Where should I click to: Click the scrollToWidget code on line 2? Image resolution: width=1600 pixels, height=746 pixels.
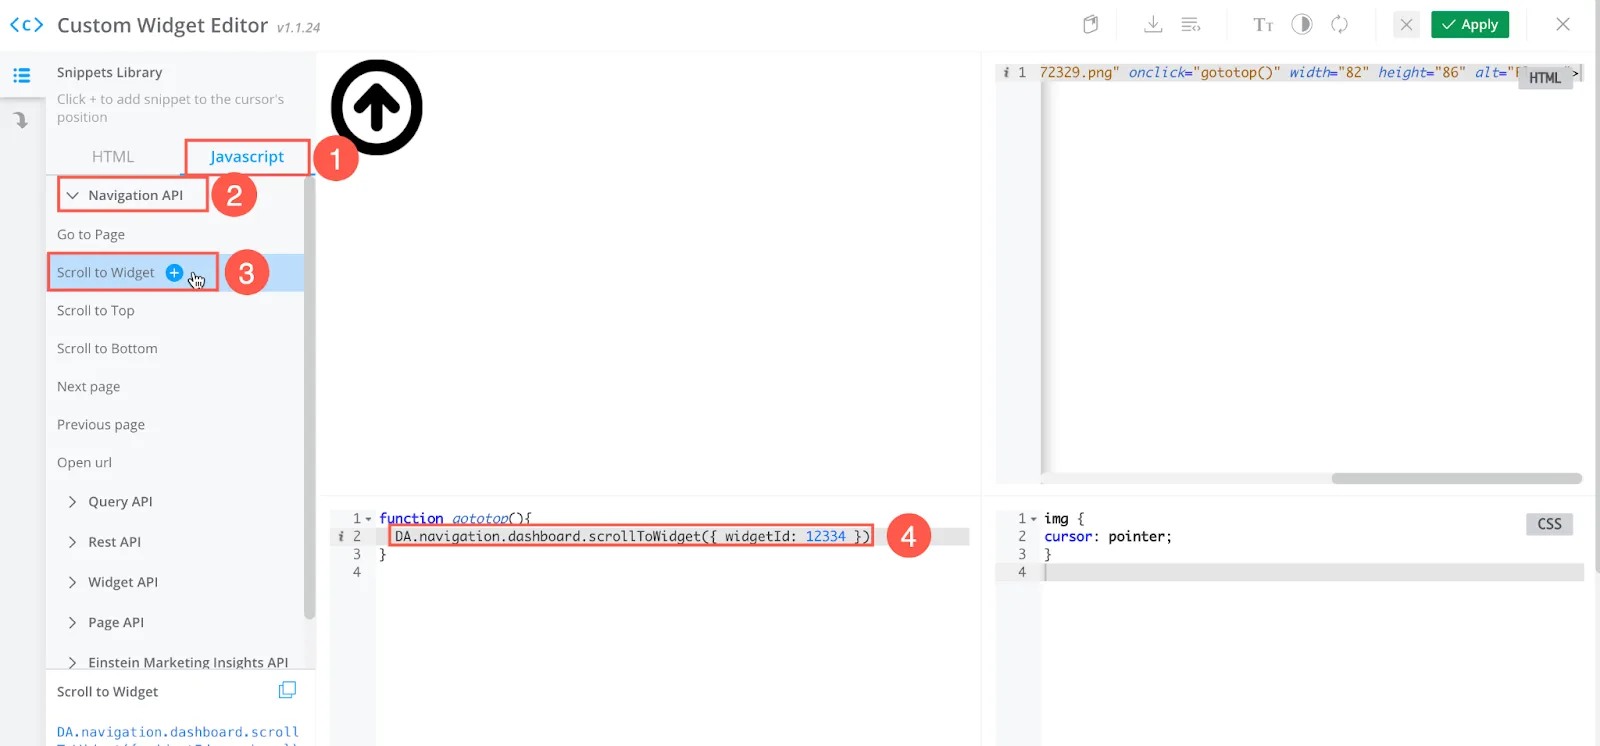632,536
